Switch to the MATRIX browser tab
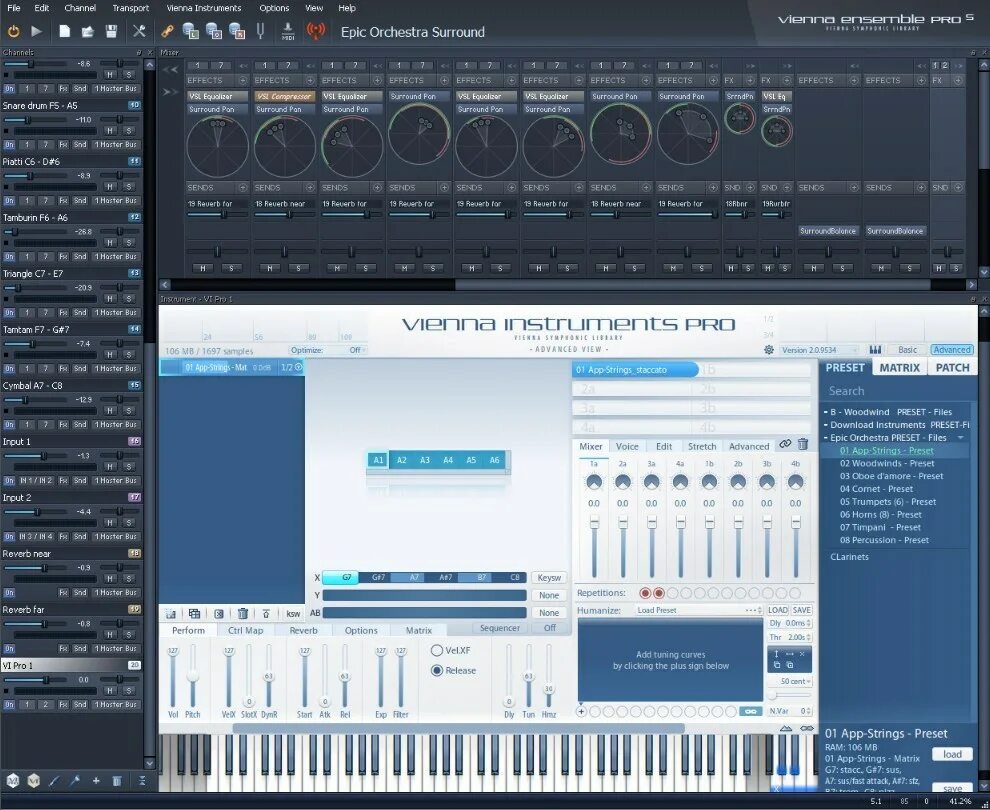Viewport: 990px width, 810px height. [x=900, y=367]
